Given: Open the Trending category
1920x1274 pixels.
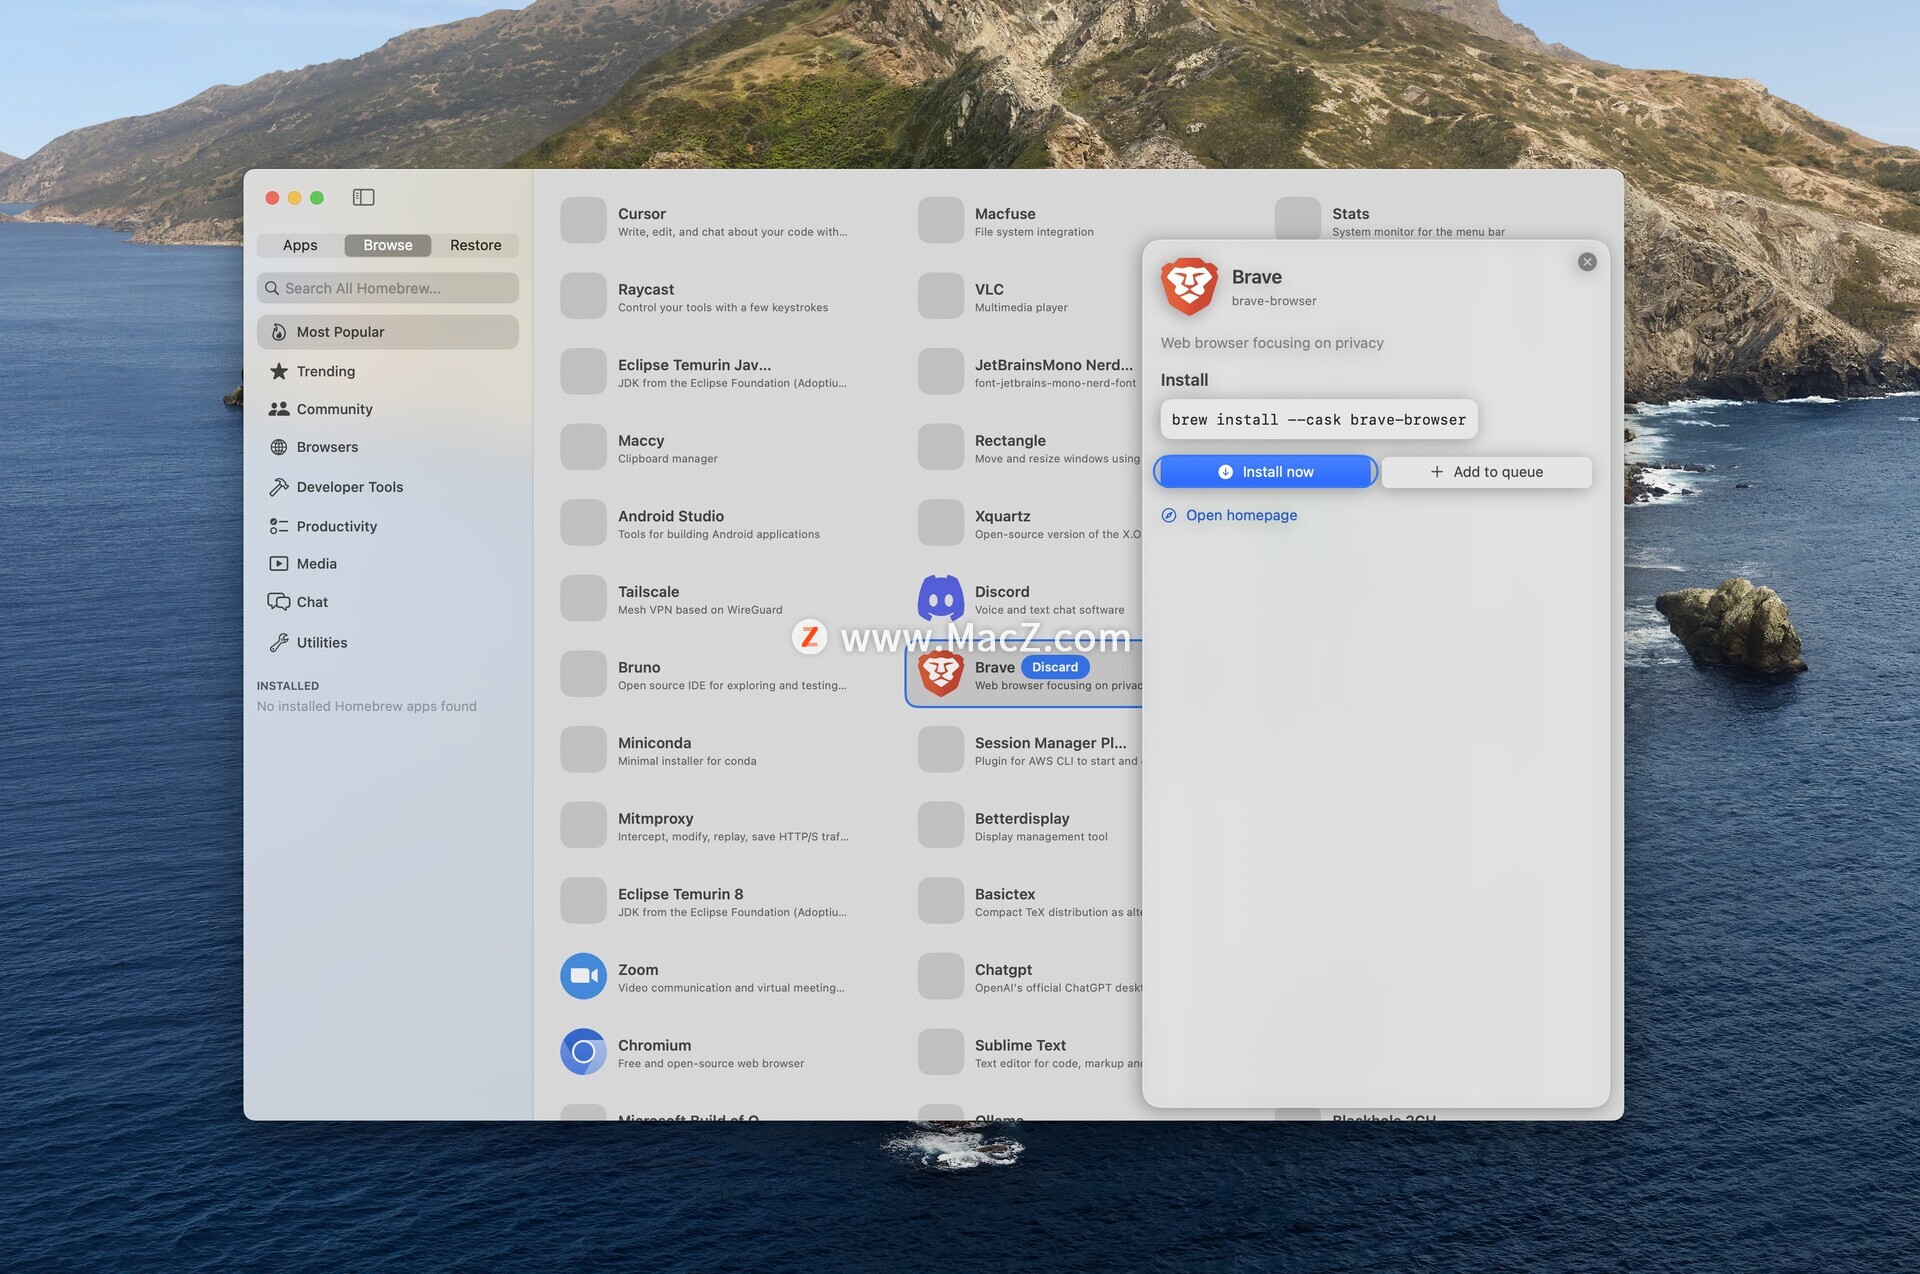Looking at the screenshot, I should point(388,371).
